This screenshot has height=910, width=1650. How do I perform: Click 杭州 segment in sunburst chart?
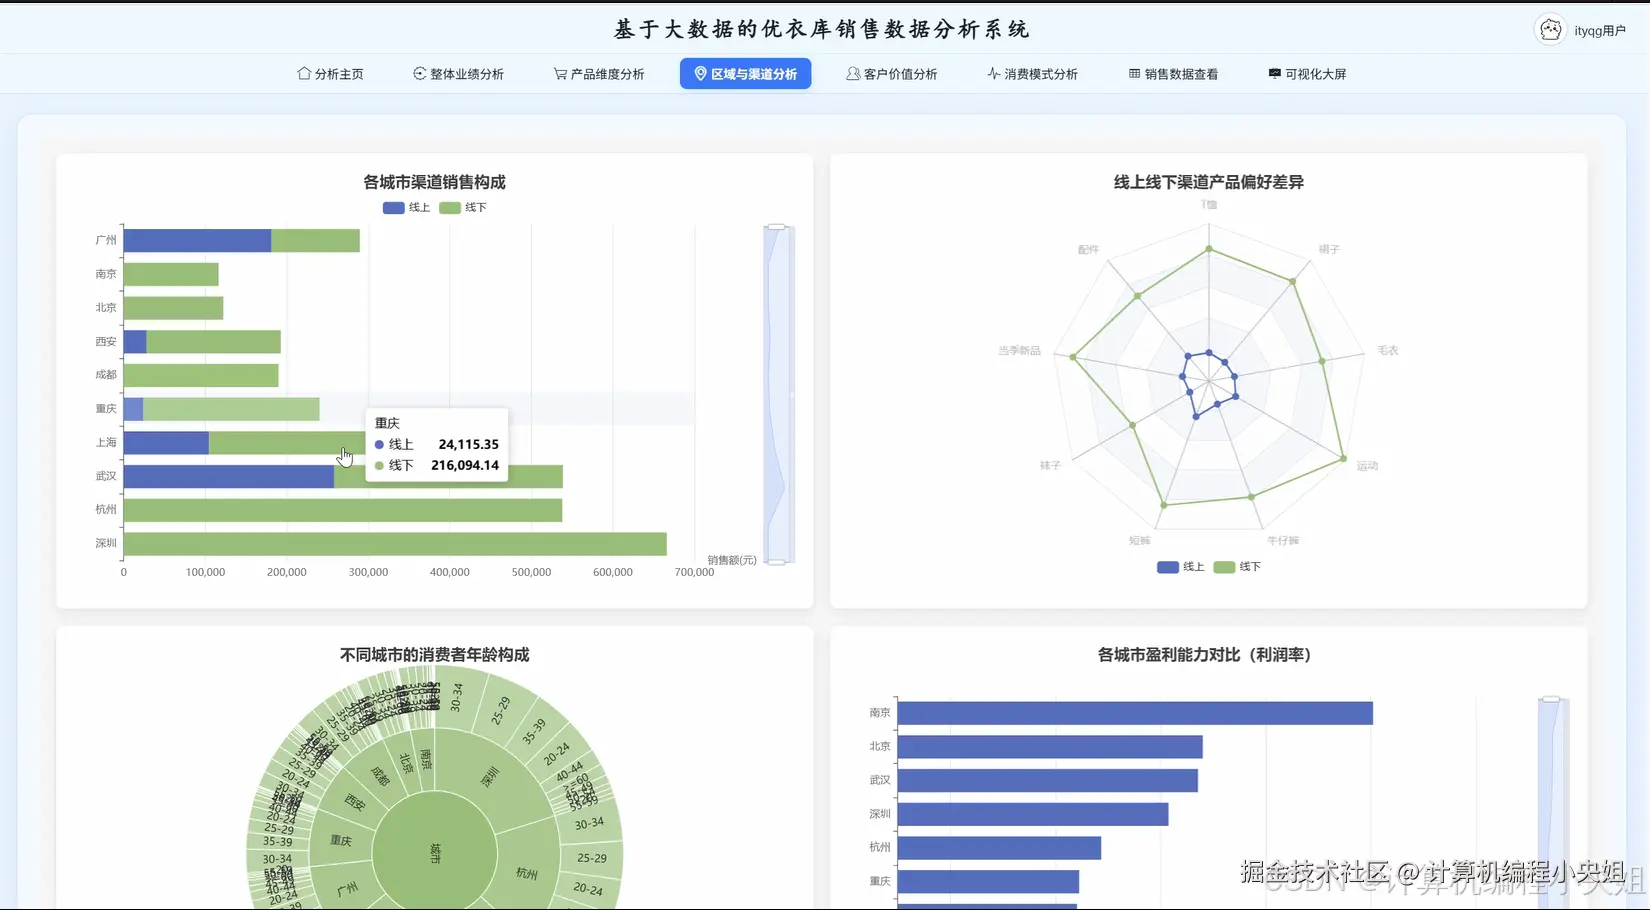pyautogui.click(x=527, y=873)
